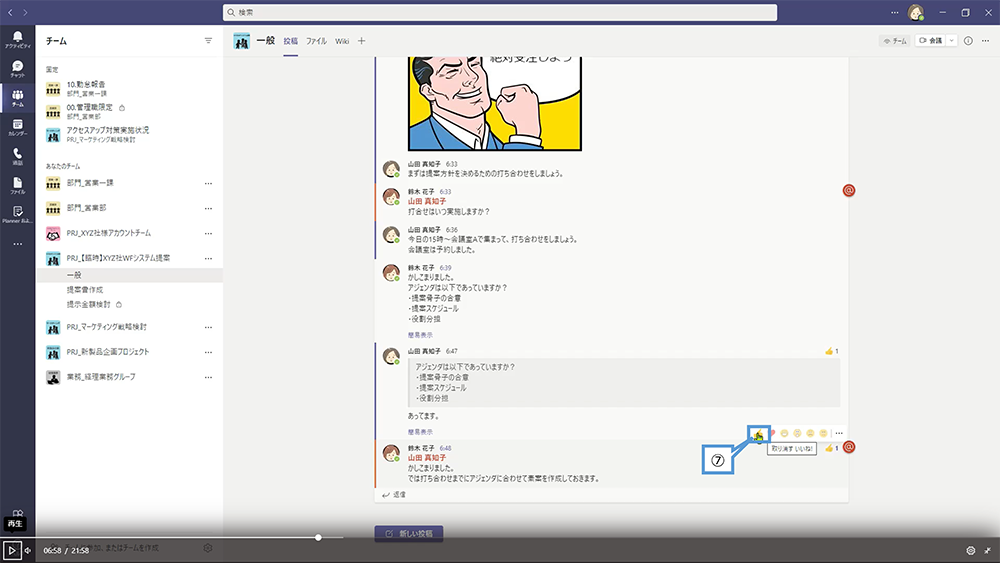Image resolution: width=1000 pixels, height=563 pixels.
Task: Open the Calendar app in left rail
Action: pos(17,127)
